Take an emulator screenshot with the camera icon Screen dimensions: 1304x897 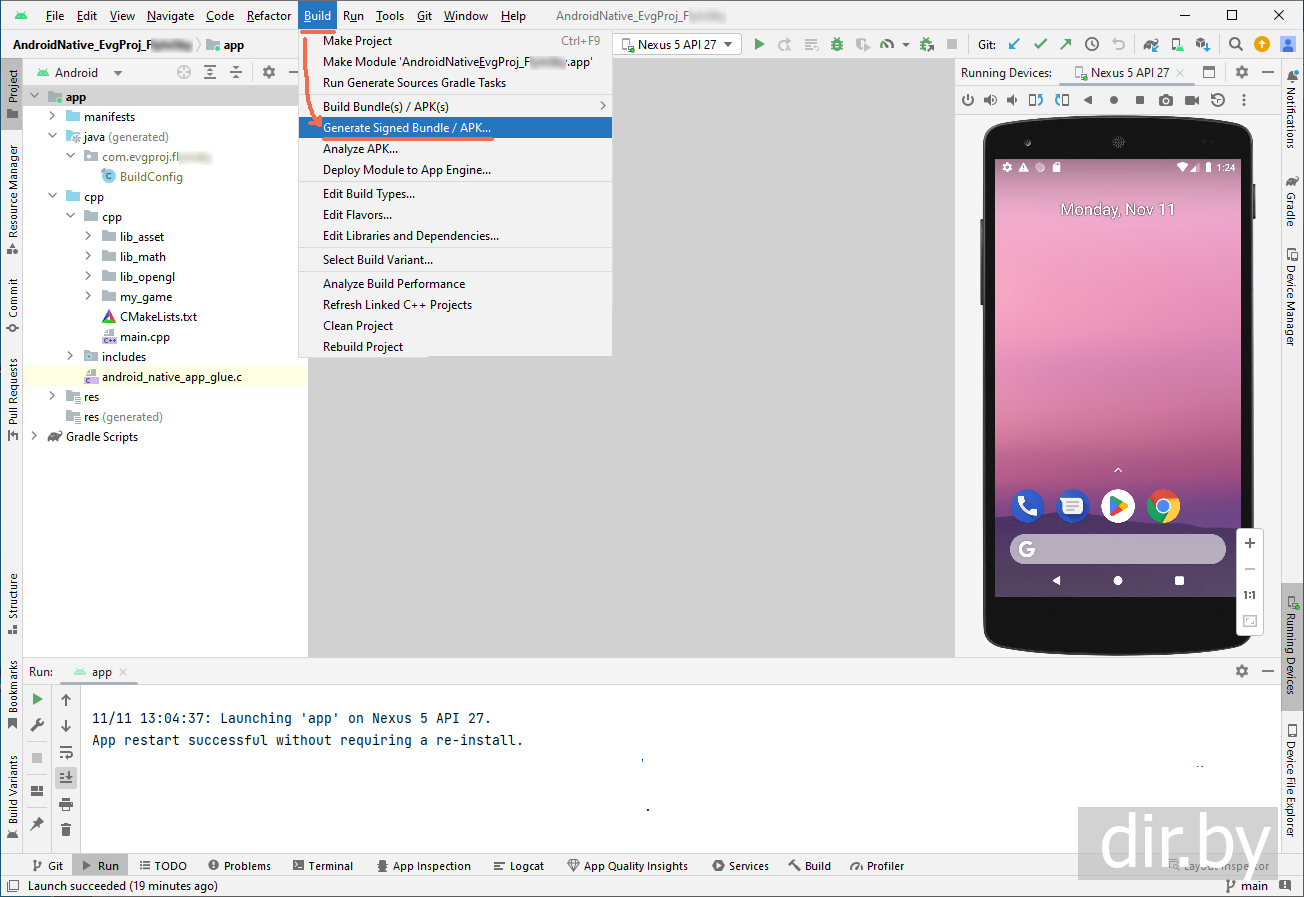(x=1166, y=100)
